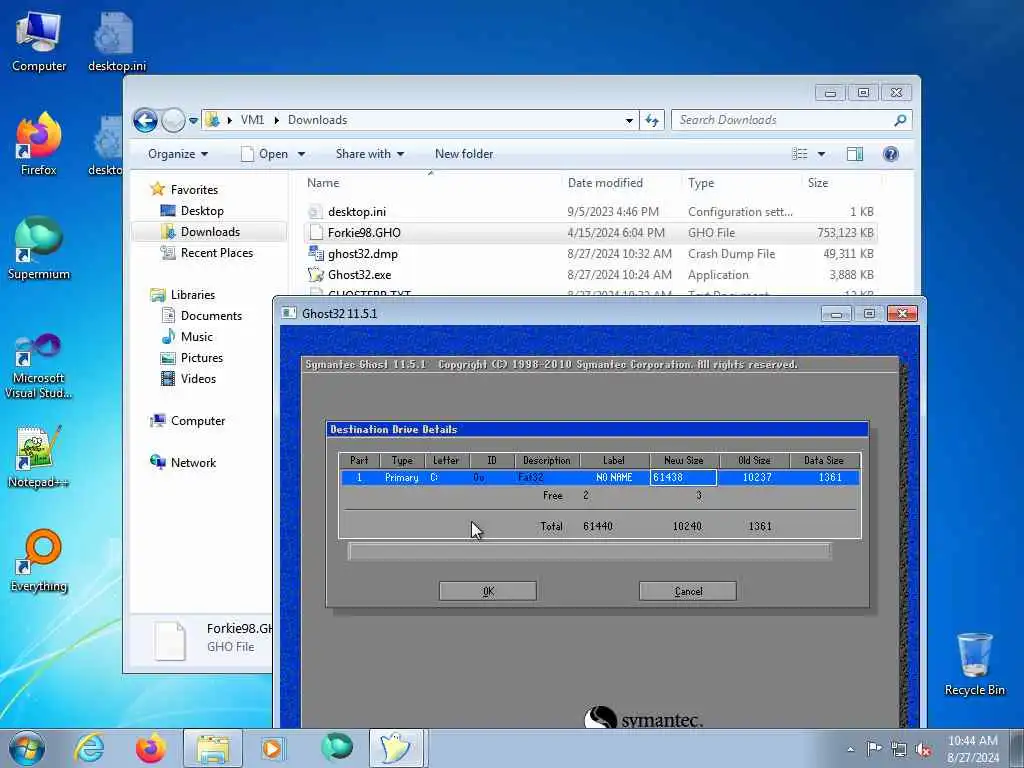The width and height of the screenshot is (1024, 768).
Task: Launch Internet Explorer from taskbar
Action: [x=89, y=748]
